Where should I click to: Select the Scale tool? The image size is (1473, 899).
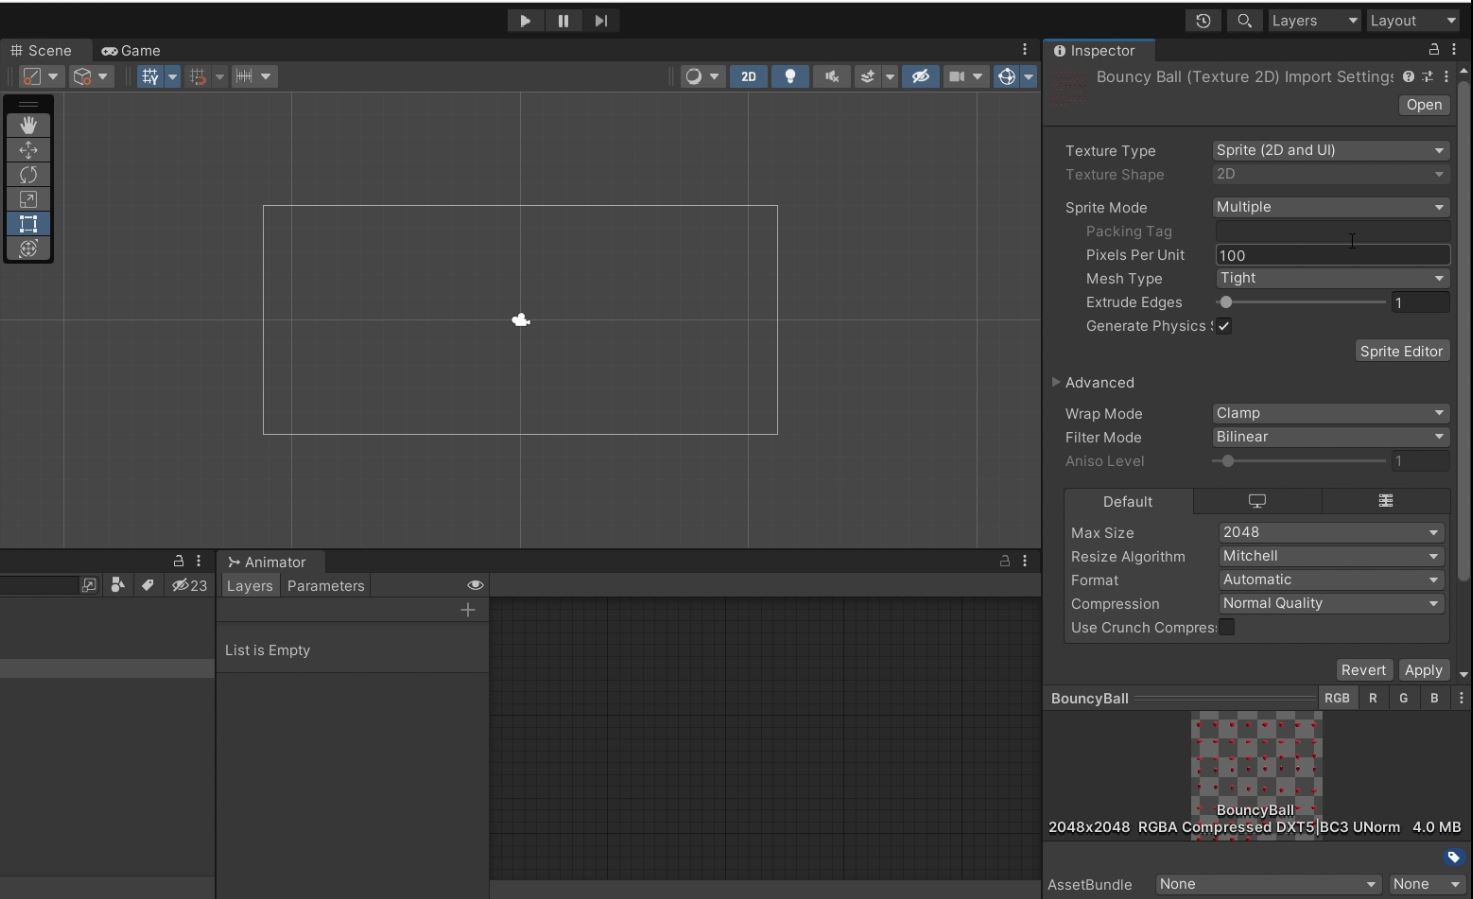(x=28, y=200)
